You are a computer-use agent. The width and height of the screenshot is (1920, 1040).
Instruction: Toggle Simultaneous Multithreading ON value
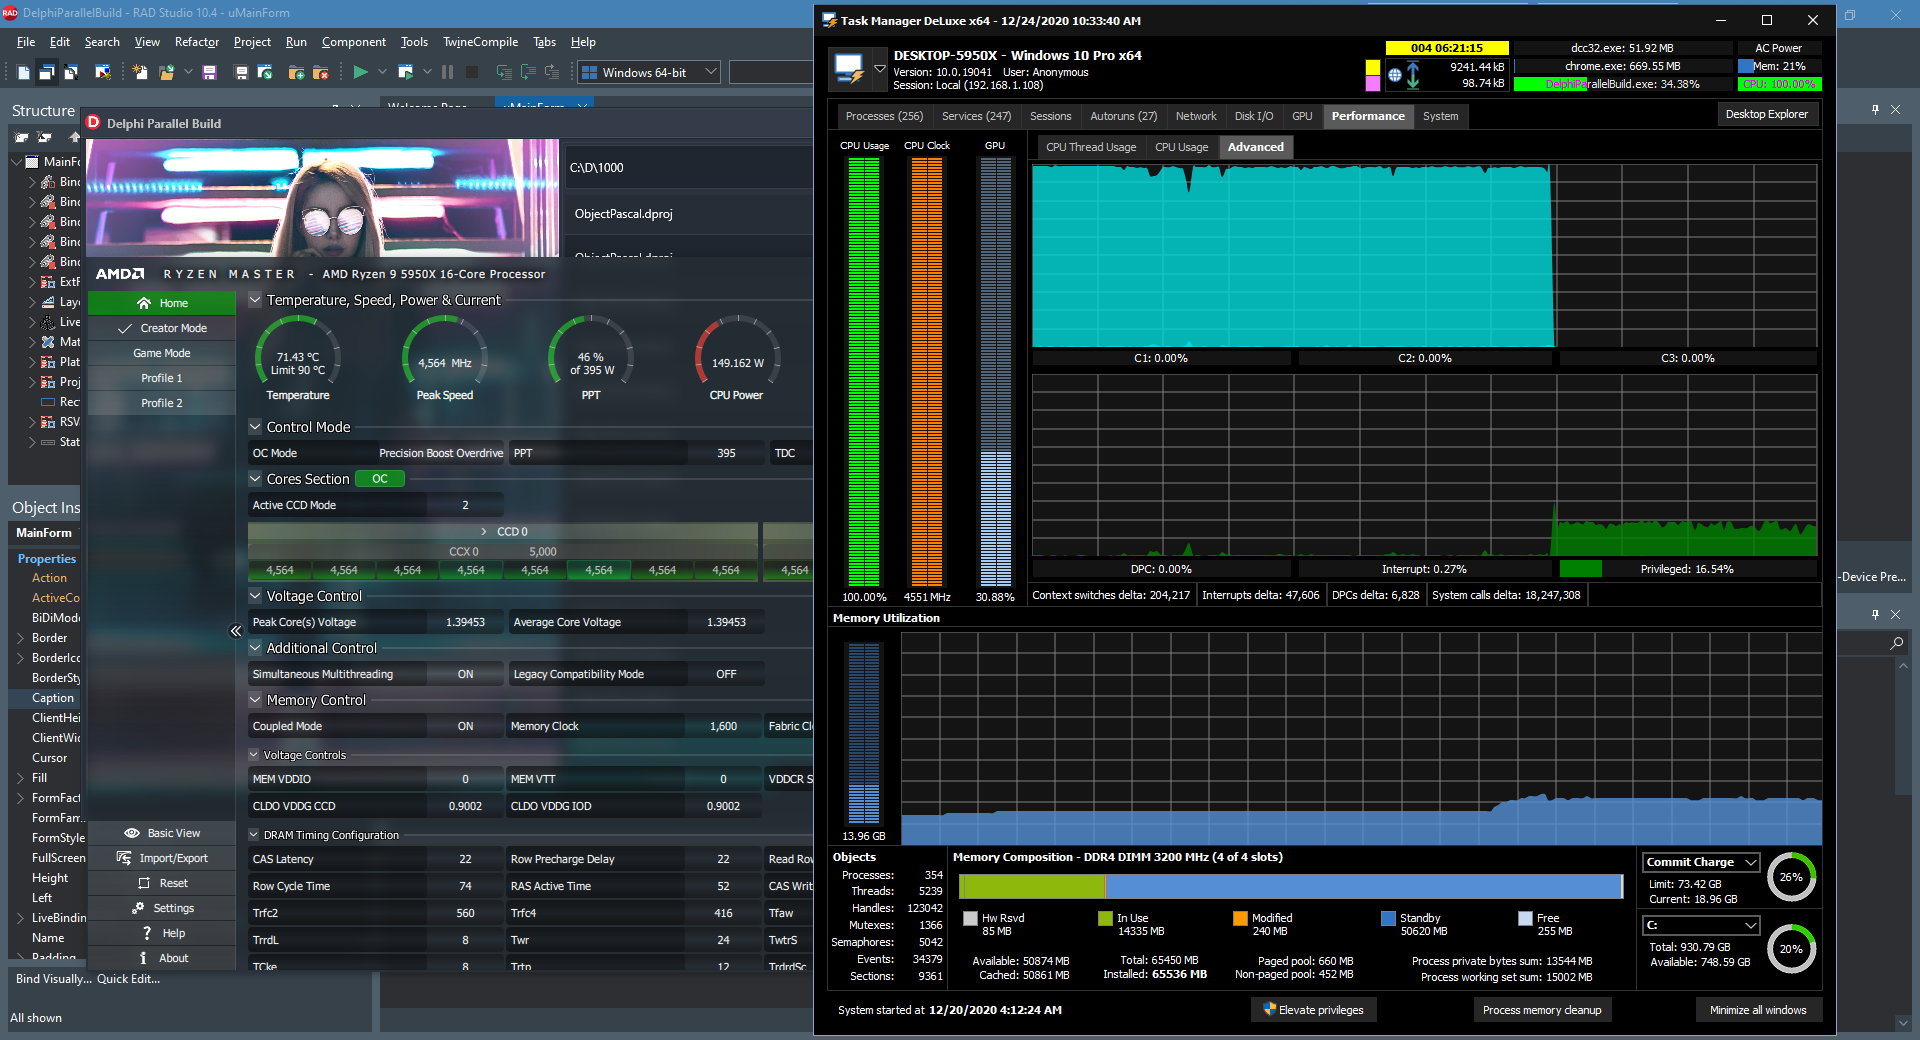click(465, 674)
